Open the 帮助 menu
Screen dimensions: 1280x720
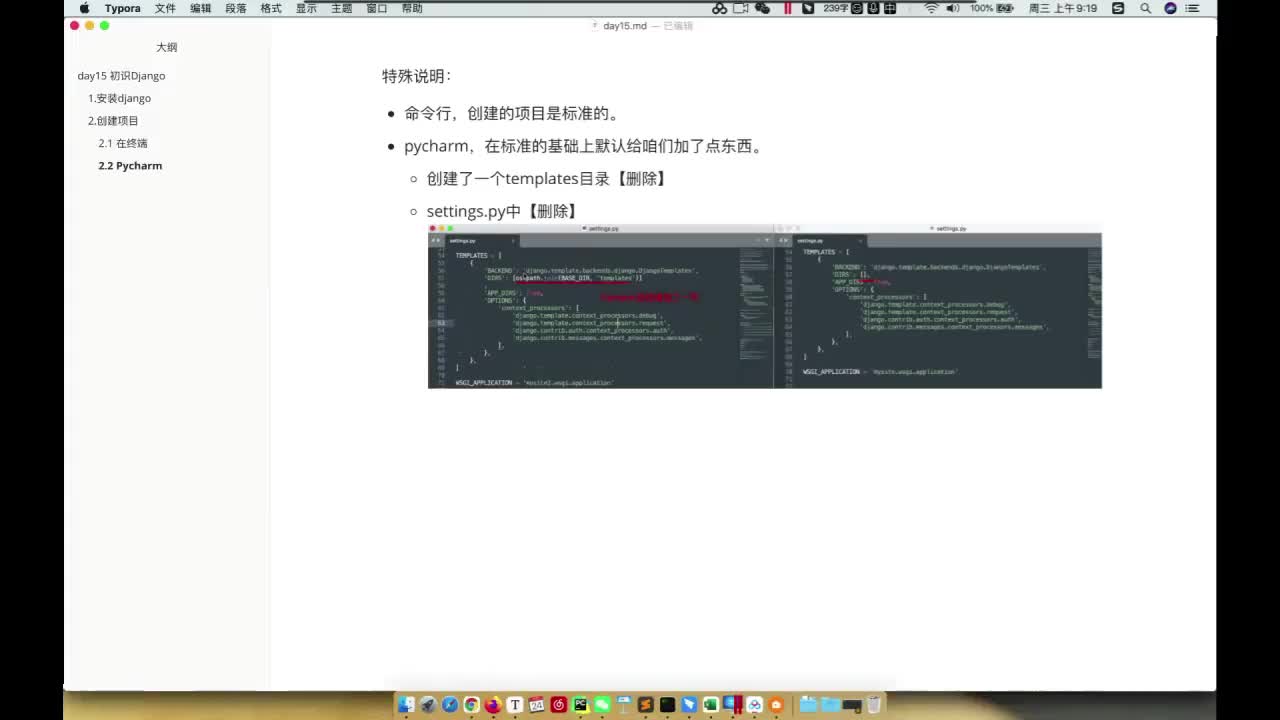coord(412,8)
